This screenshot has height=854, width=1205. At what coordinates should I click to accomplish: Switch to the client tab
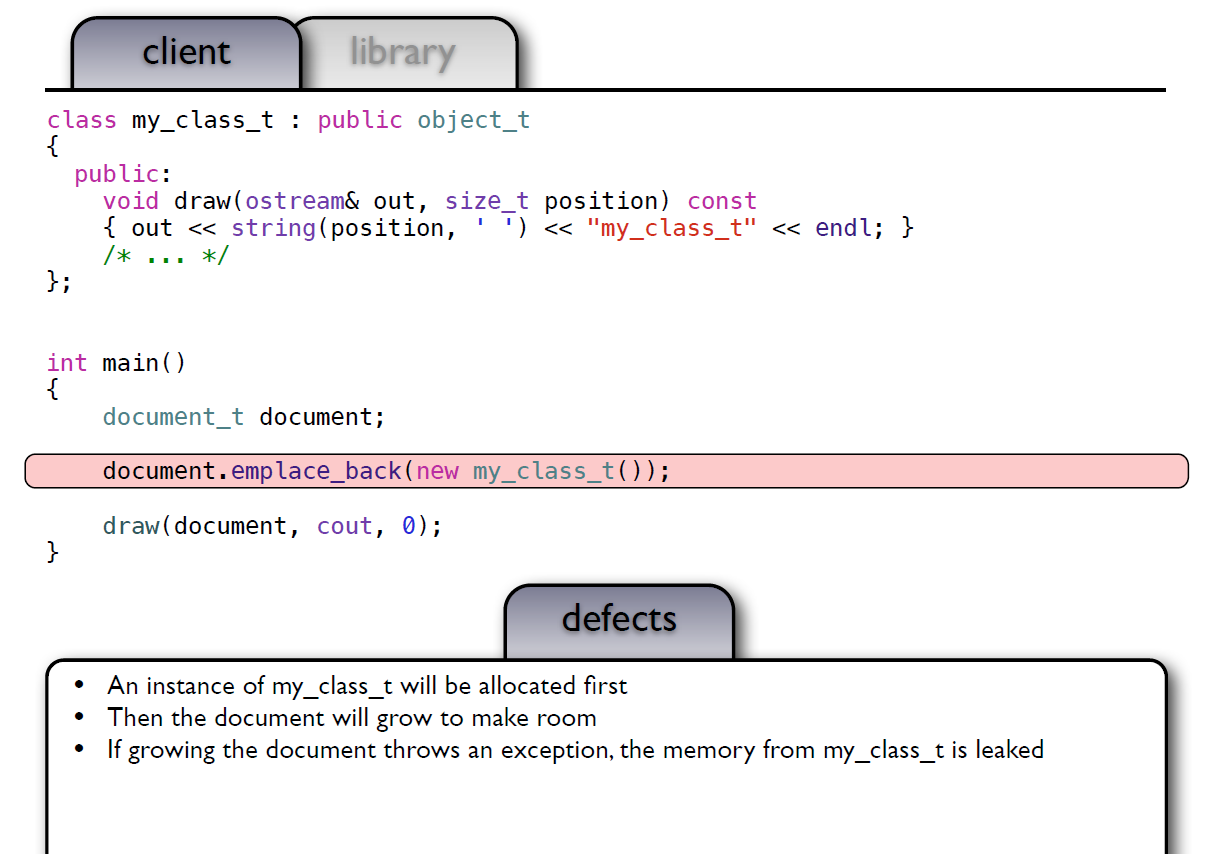click(186, 52)
